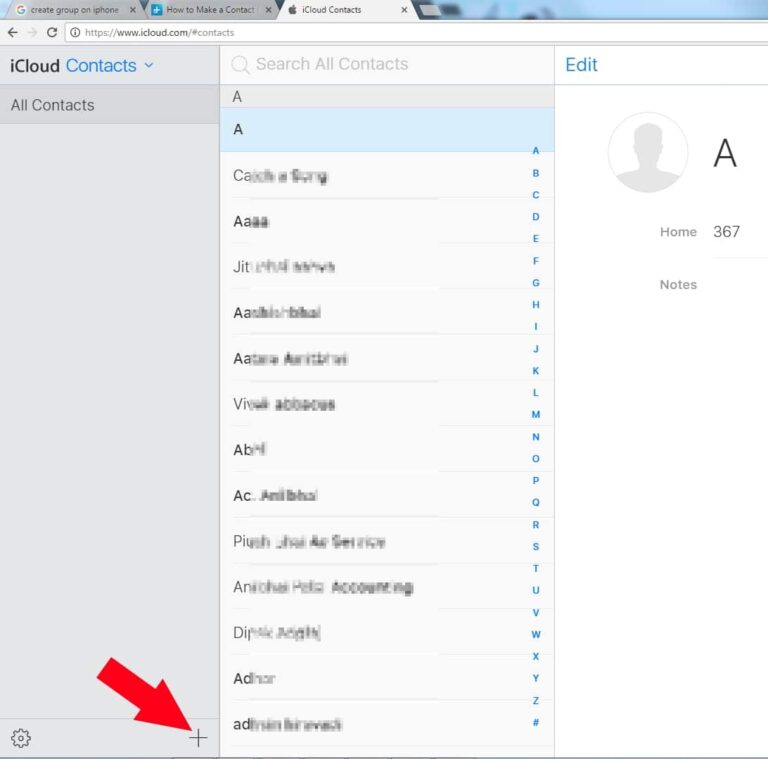The image size is (768, 759).
Task: Jump to letter E in index
Action: click(x=536, y=238)
